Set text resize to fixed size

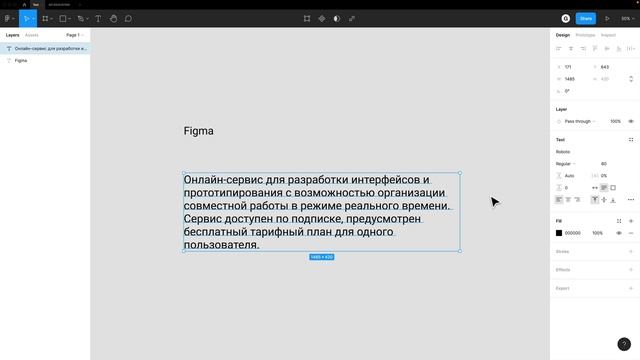pyautogui.click(x=613, y=188)
